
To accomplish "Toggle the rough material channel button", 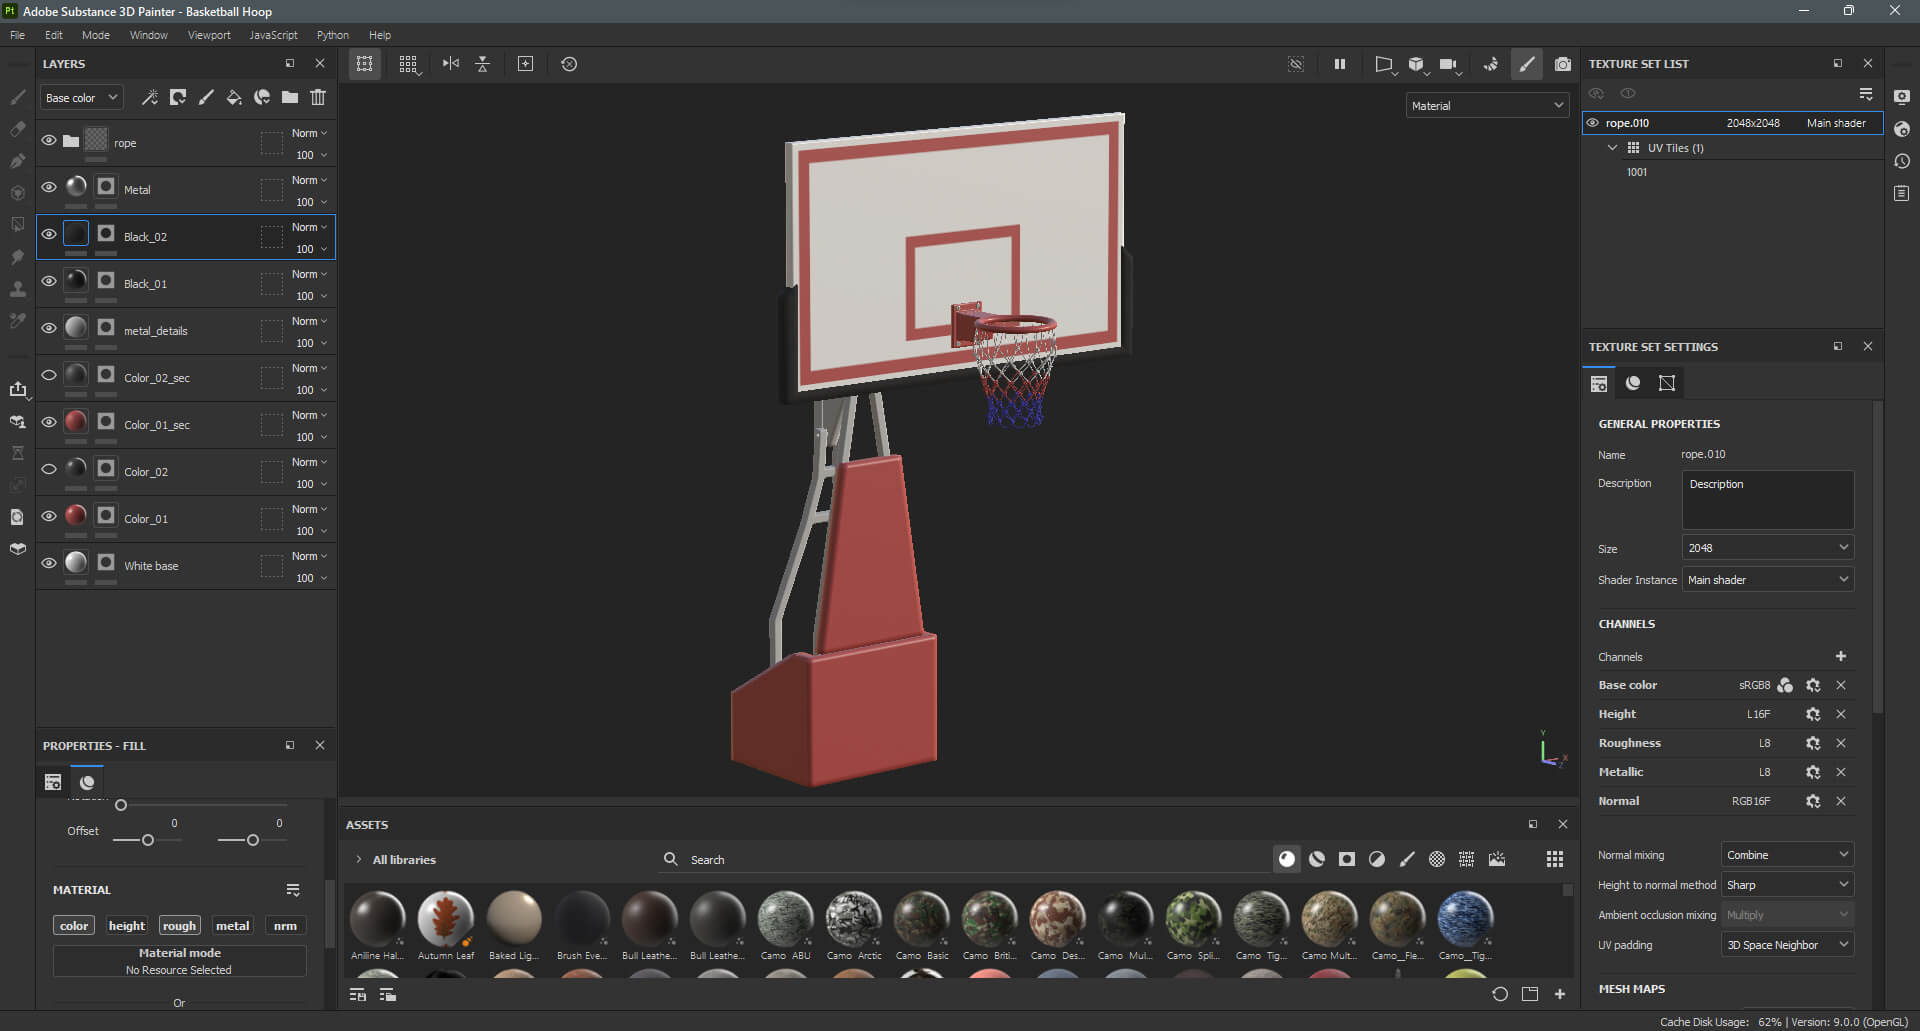I will 179,926.
